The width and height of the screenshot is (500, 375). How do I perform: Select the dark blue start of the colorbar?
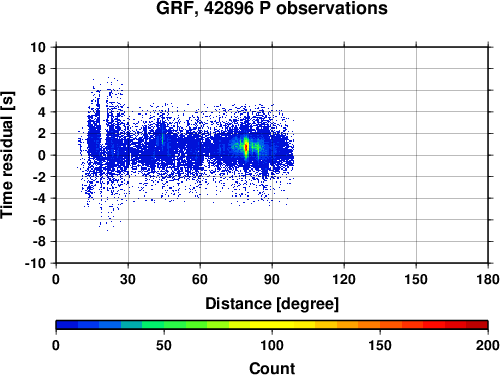point(67,325)
